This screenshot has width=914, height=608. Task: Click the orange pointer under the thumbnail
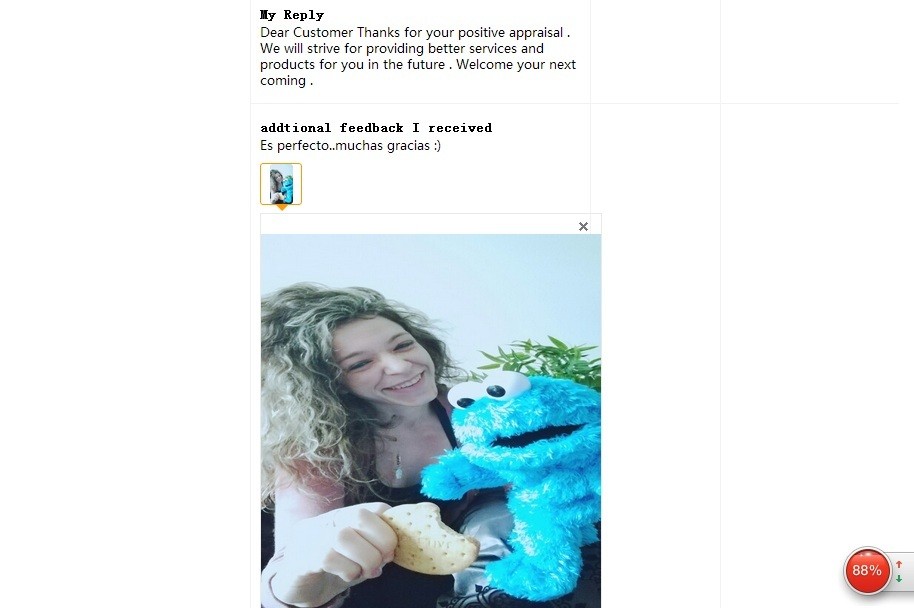pyautogui.click(x=282, y=208)
